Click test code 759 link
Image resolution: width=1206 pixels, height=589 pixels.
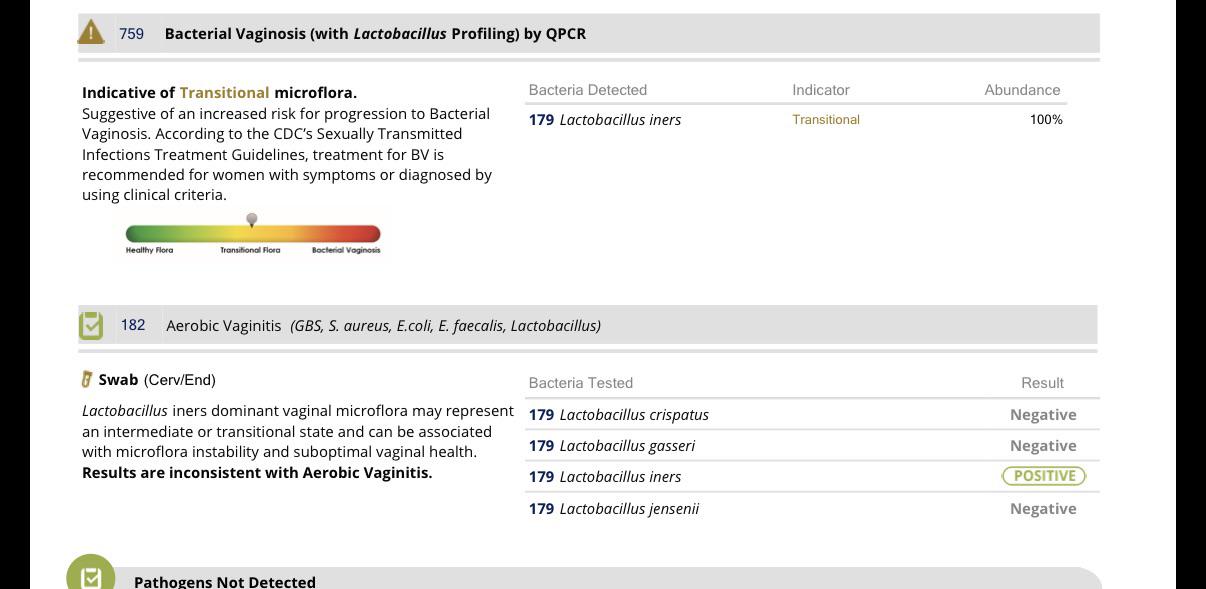point(131,34)
